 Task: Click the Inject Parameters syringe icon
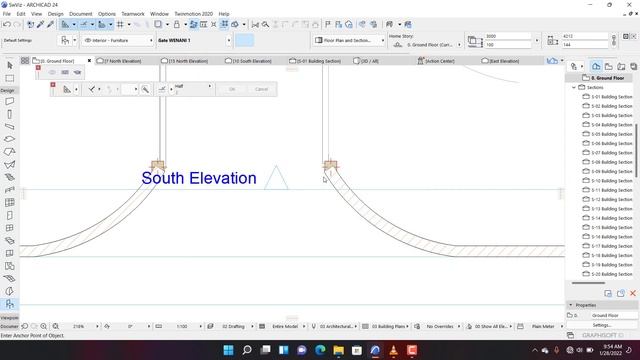tap(50, 24)
